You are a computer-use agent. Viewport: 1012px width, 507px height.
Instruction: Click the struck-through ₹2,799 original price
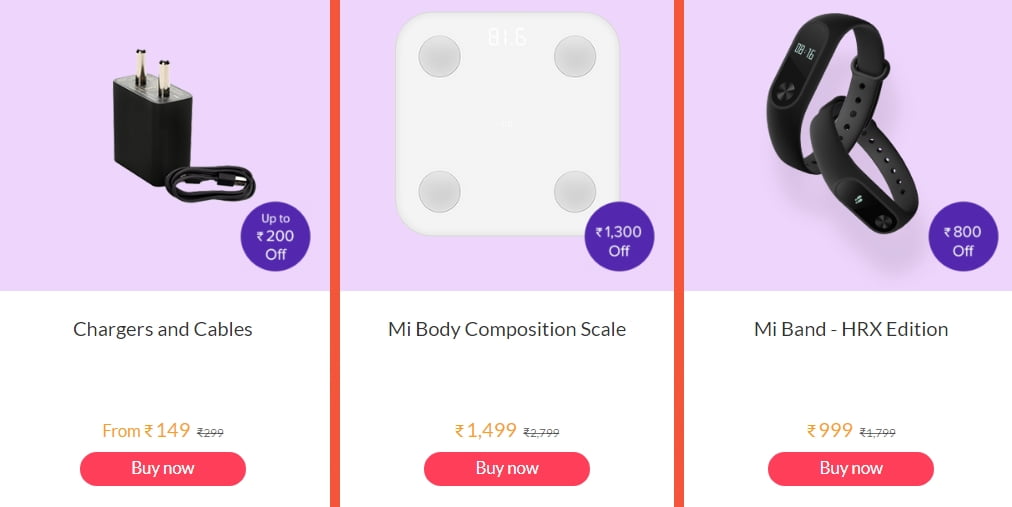coord(541,433)
